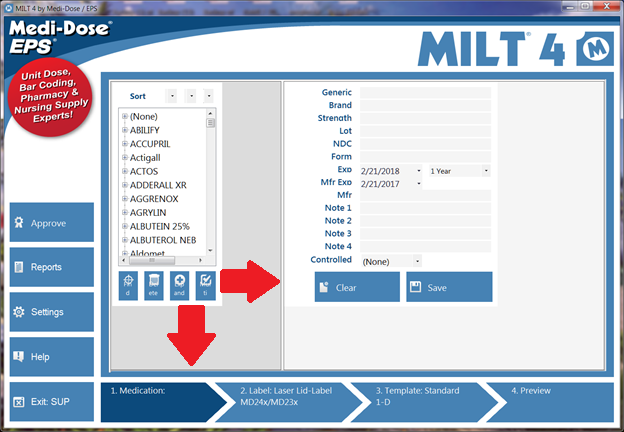Open the first Sort dropdown
Image resolution: width=624 pixels, height=432 pixels.
tap(172, 96)
